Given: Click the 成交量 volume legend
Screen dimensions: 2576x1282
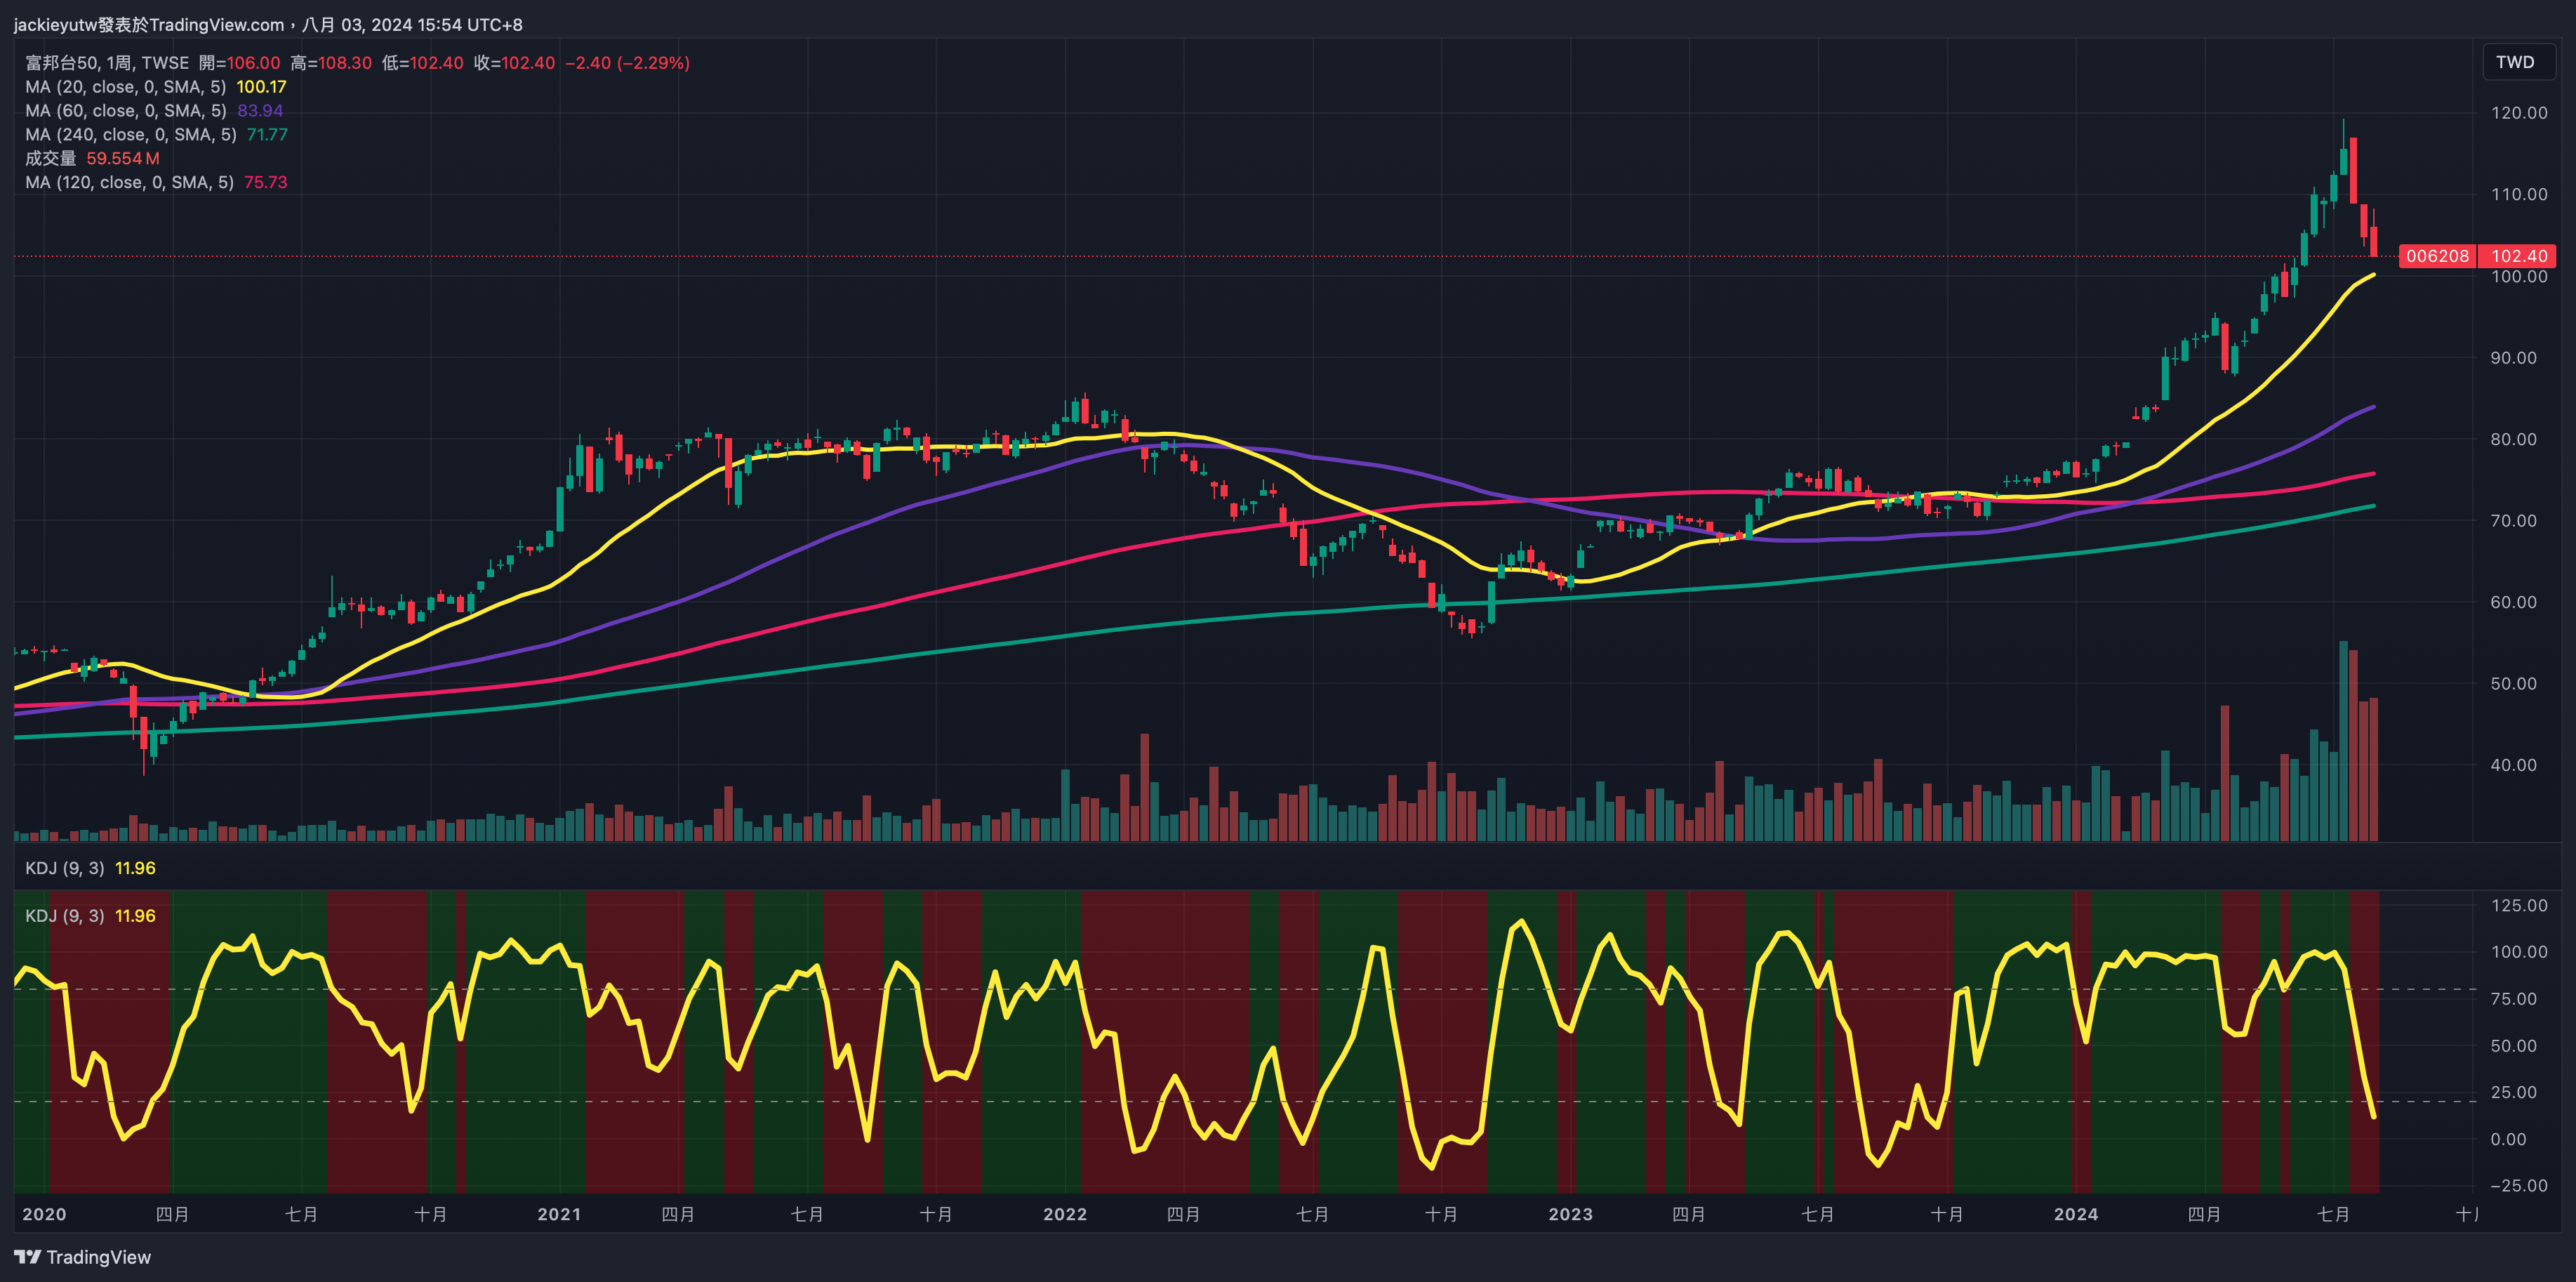Looking at the screenshot, I should 51,158.
